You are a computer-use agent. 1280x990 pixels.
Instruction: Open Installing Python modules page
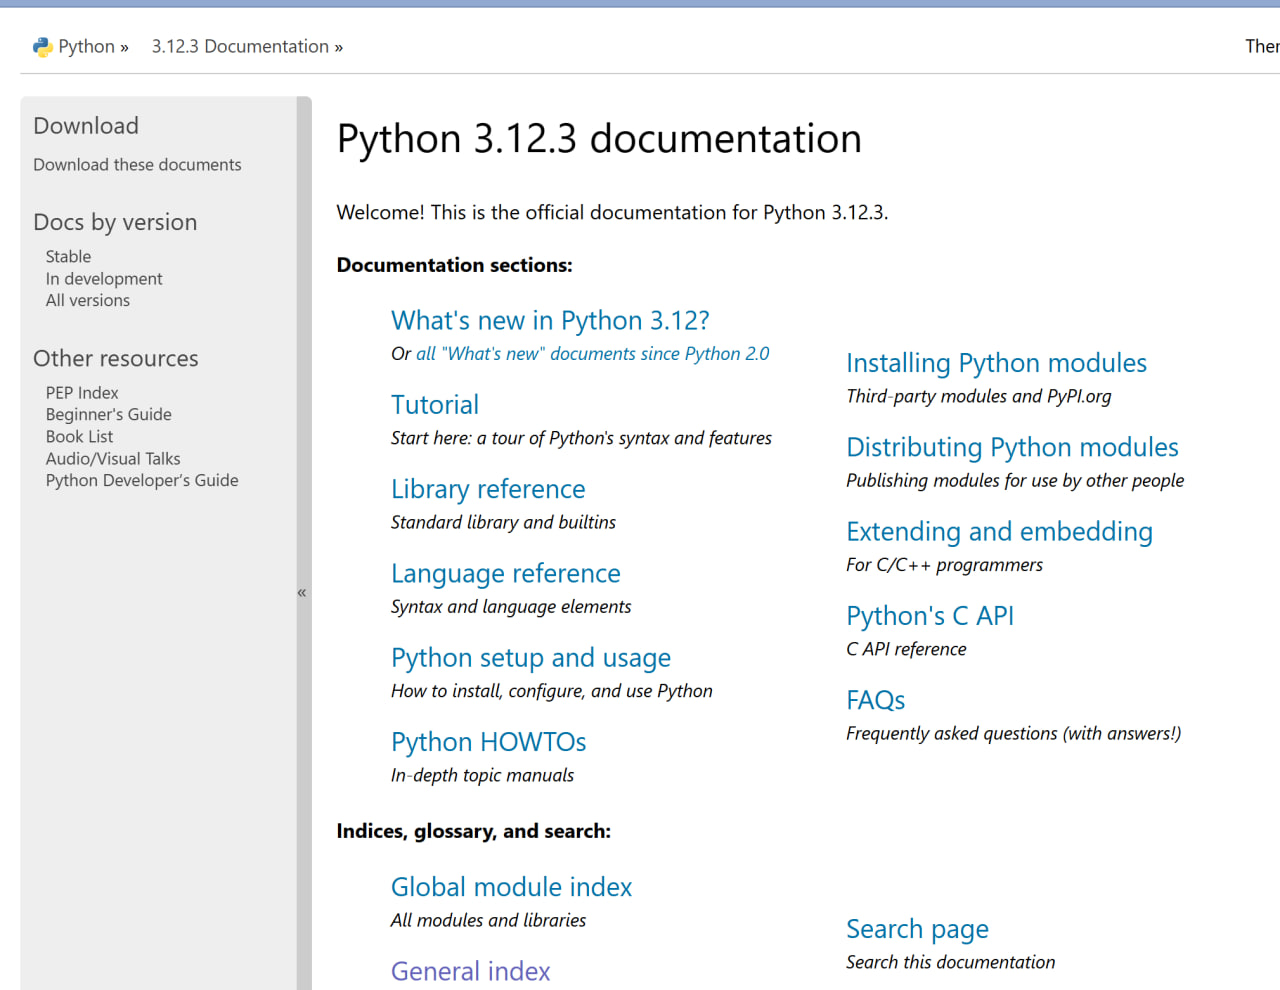click(996, 363)
